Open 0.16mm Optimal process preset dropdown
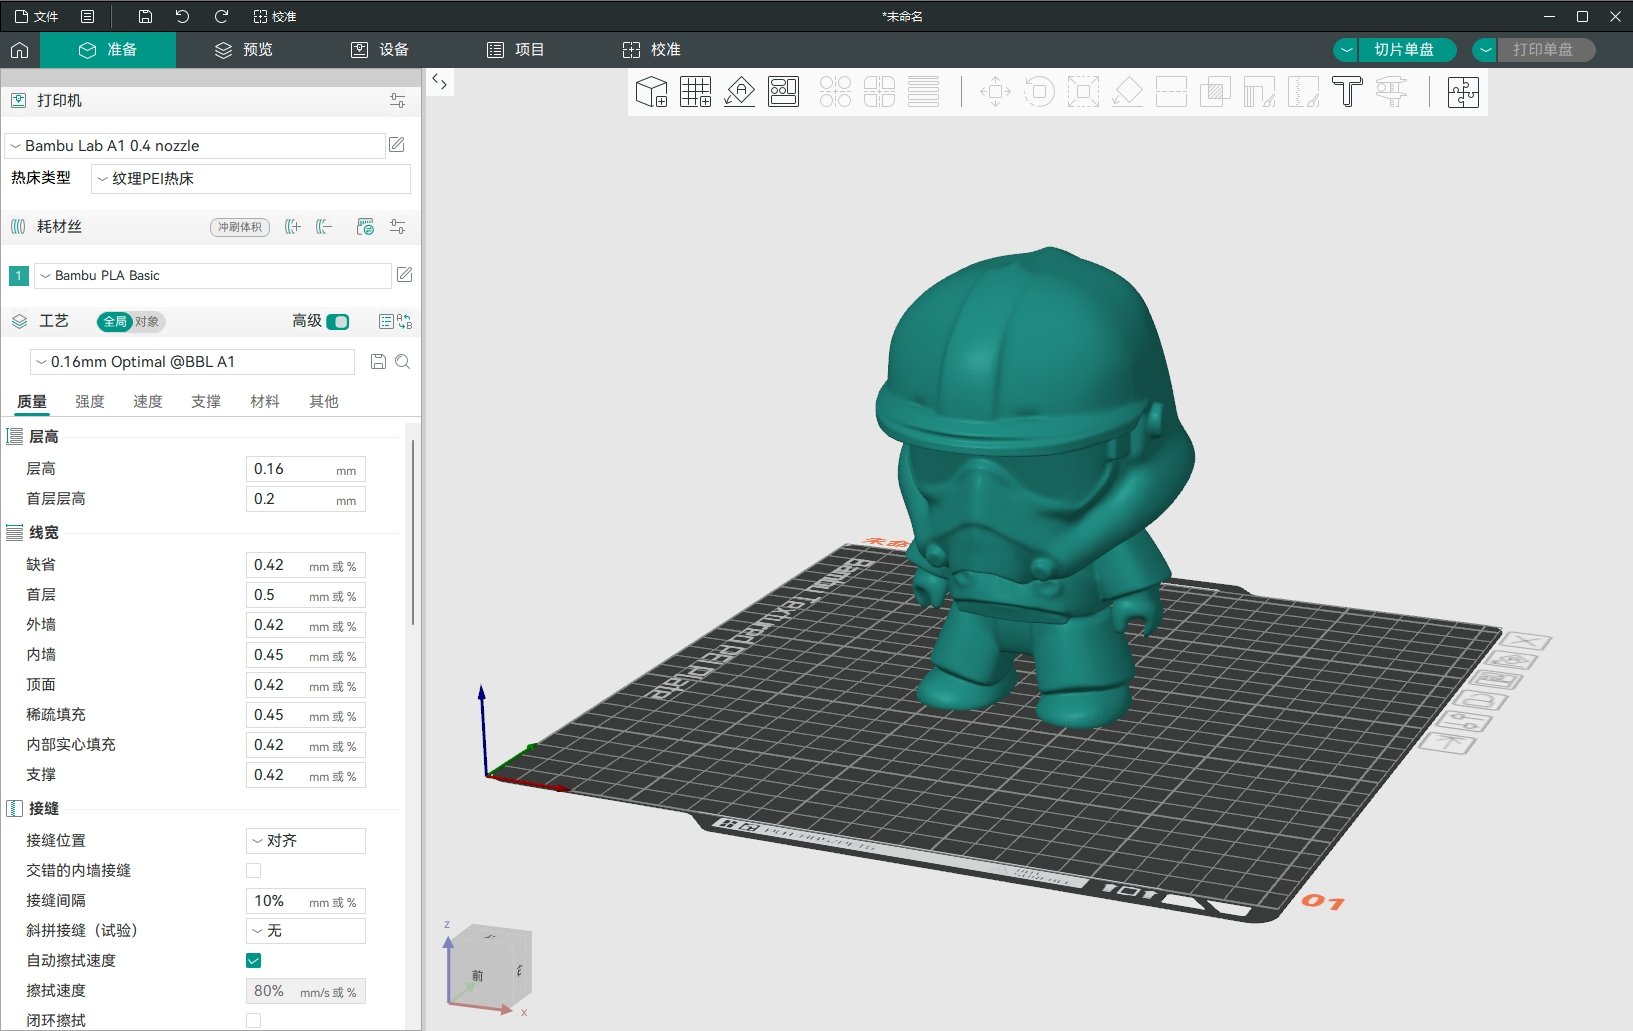This screenshot has height=1031, width=1633. 193,362
